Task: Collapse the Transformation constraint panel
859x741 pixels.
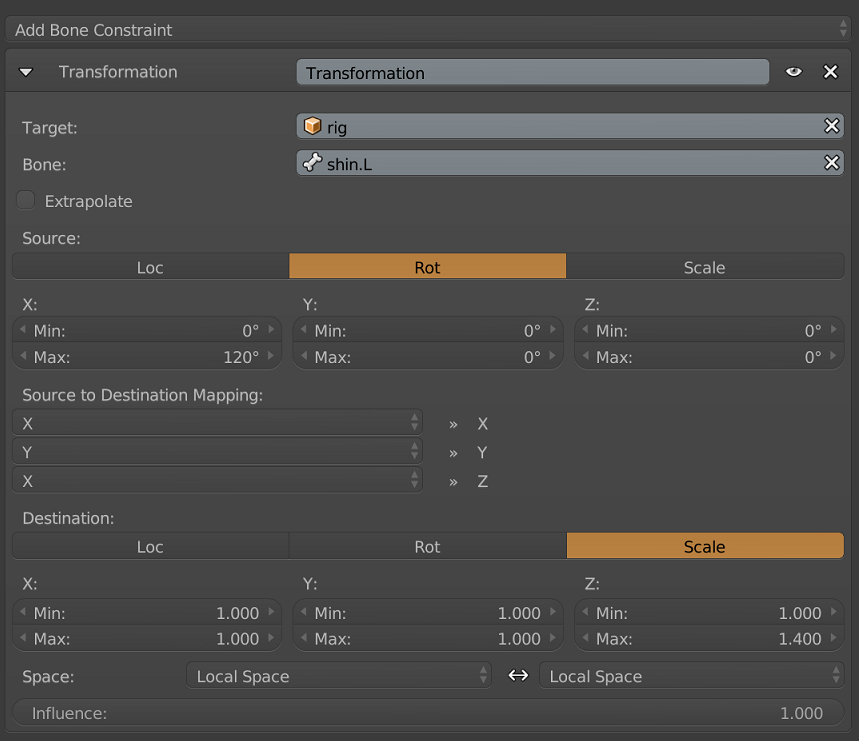Action: (x=26, y=72)
